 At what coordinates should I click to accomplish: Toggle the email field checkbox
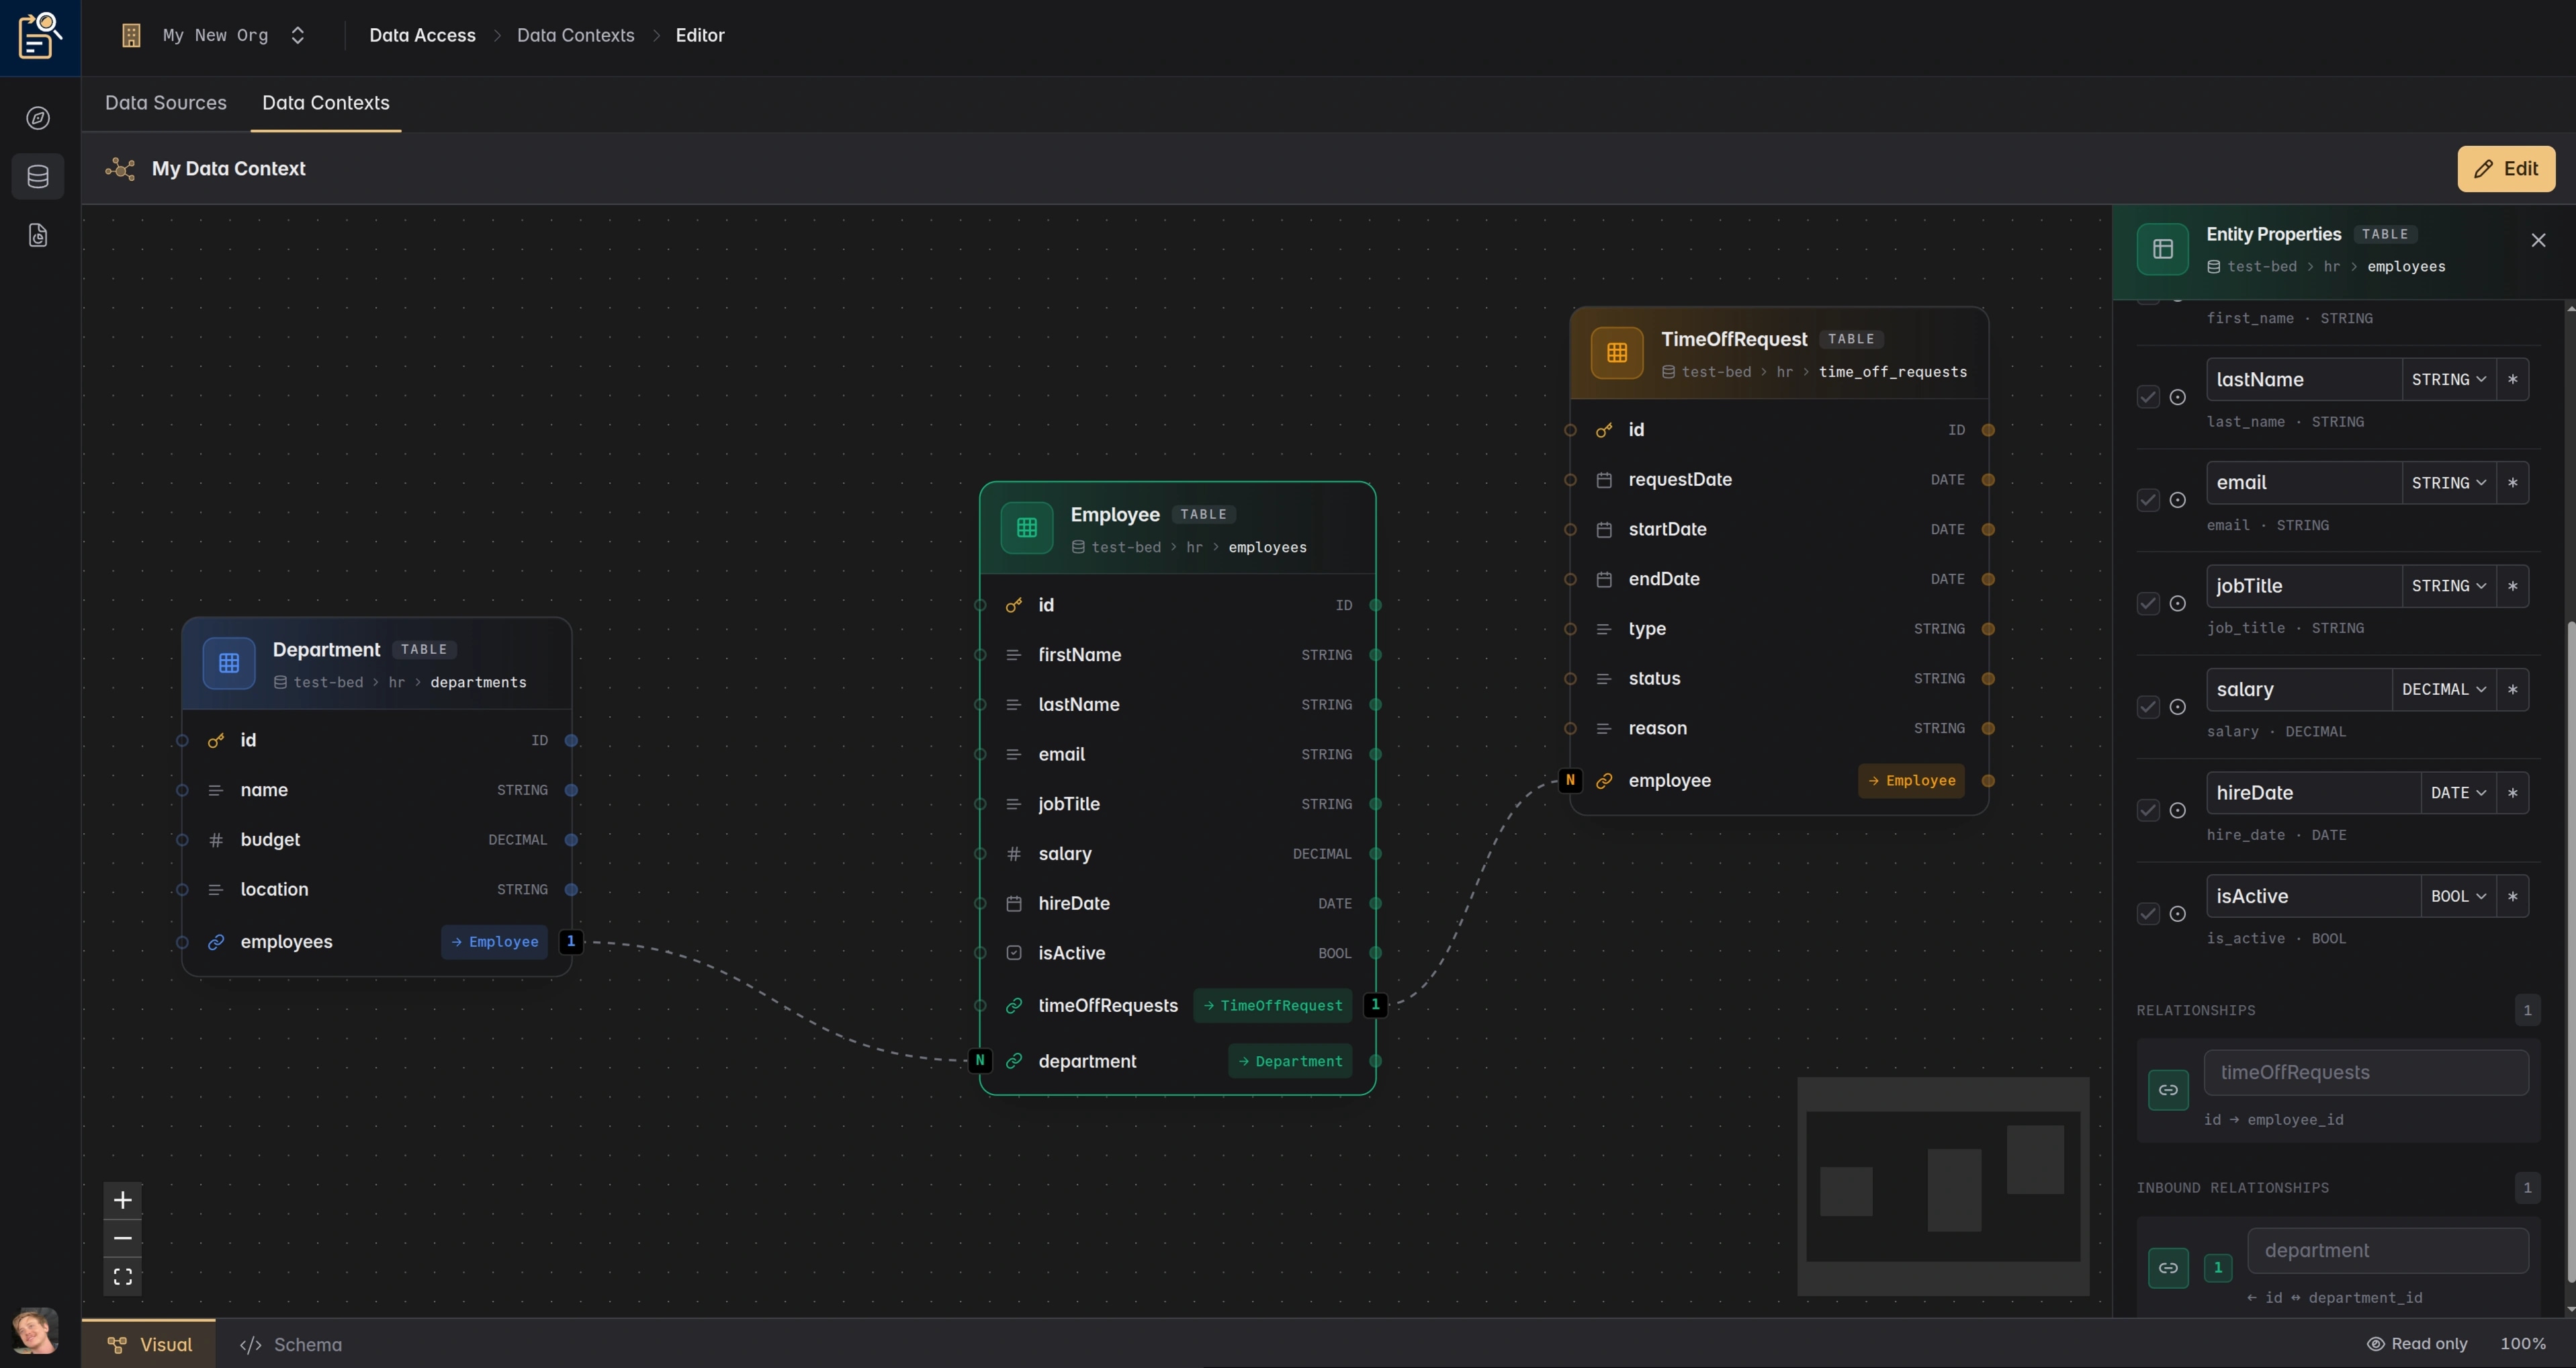[2148, 500]
